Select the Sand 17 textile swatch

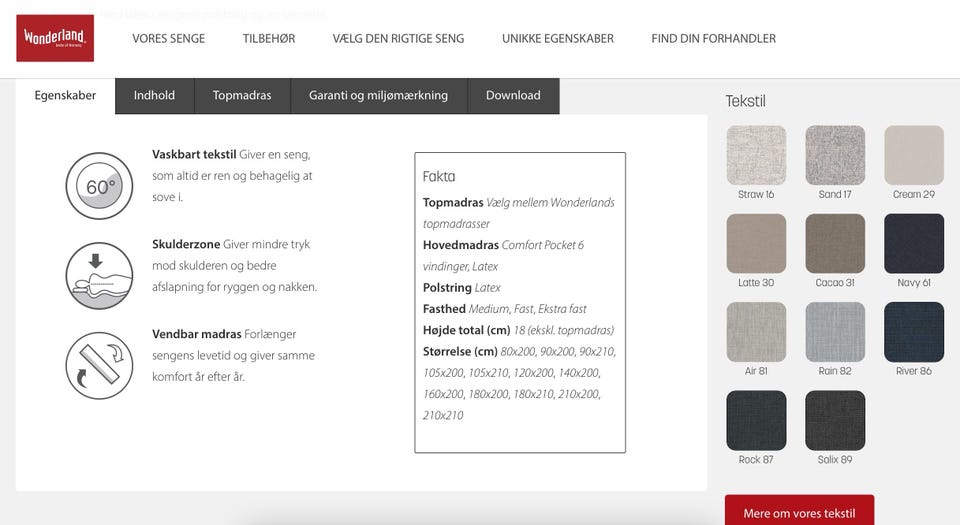point(835,155)
